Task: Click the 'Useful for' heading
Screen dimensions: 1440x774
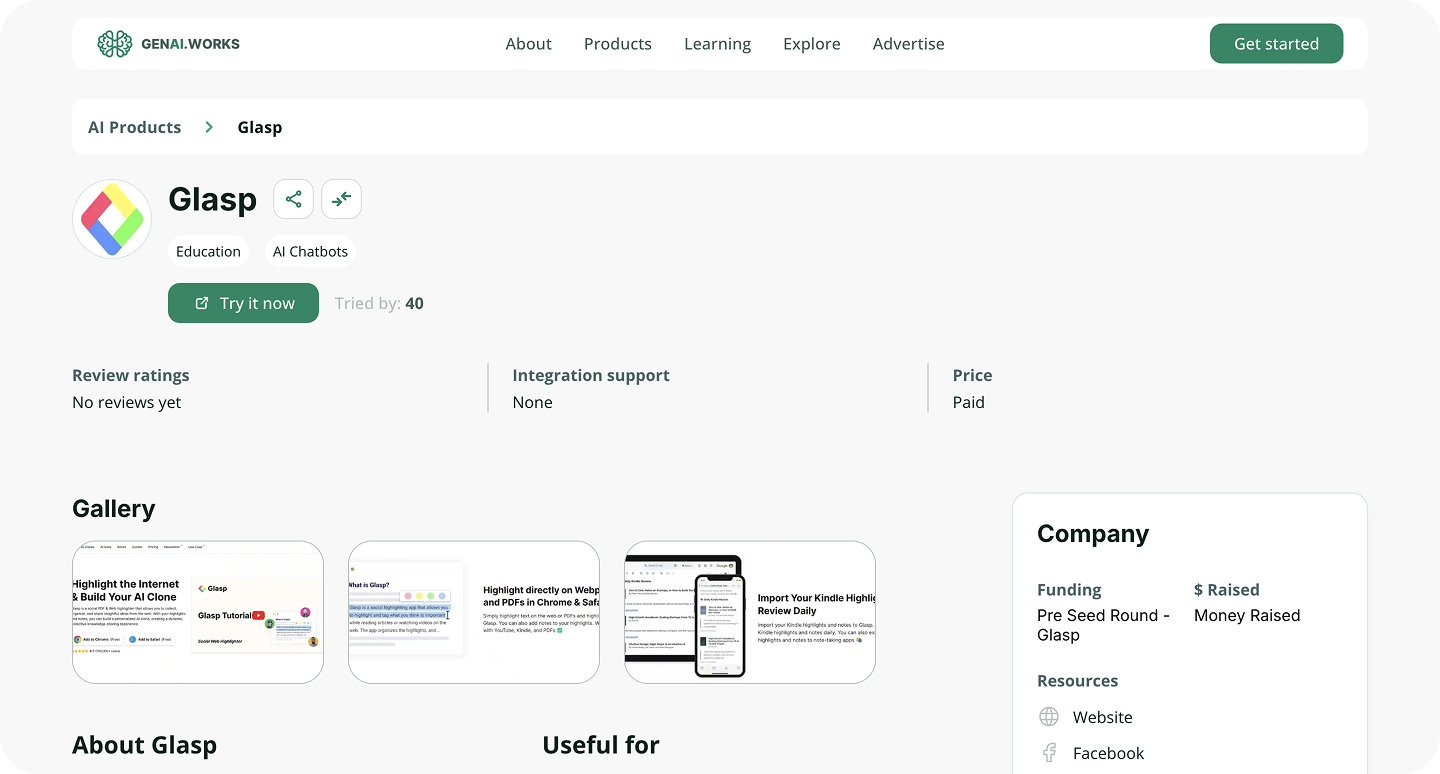Action: (x=601, y=745)
